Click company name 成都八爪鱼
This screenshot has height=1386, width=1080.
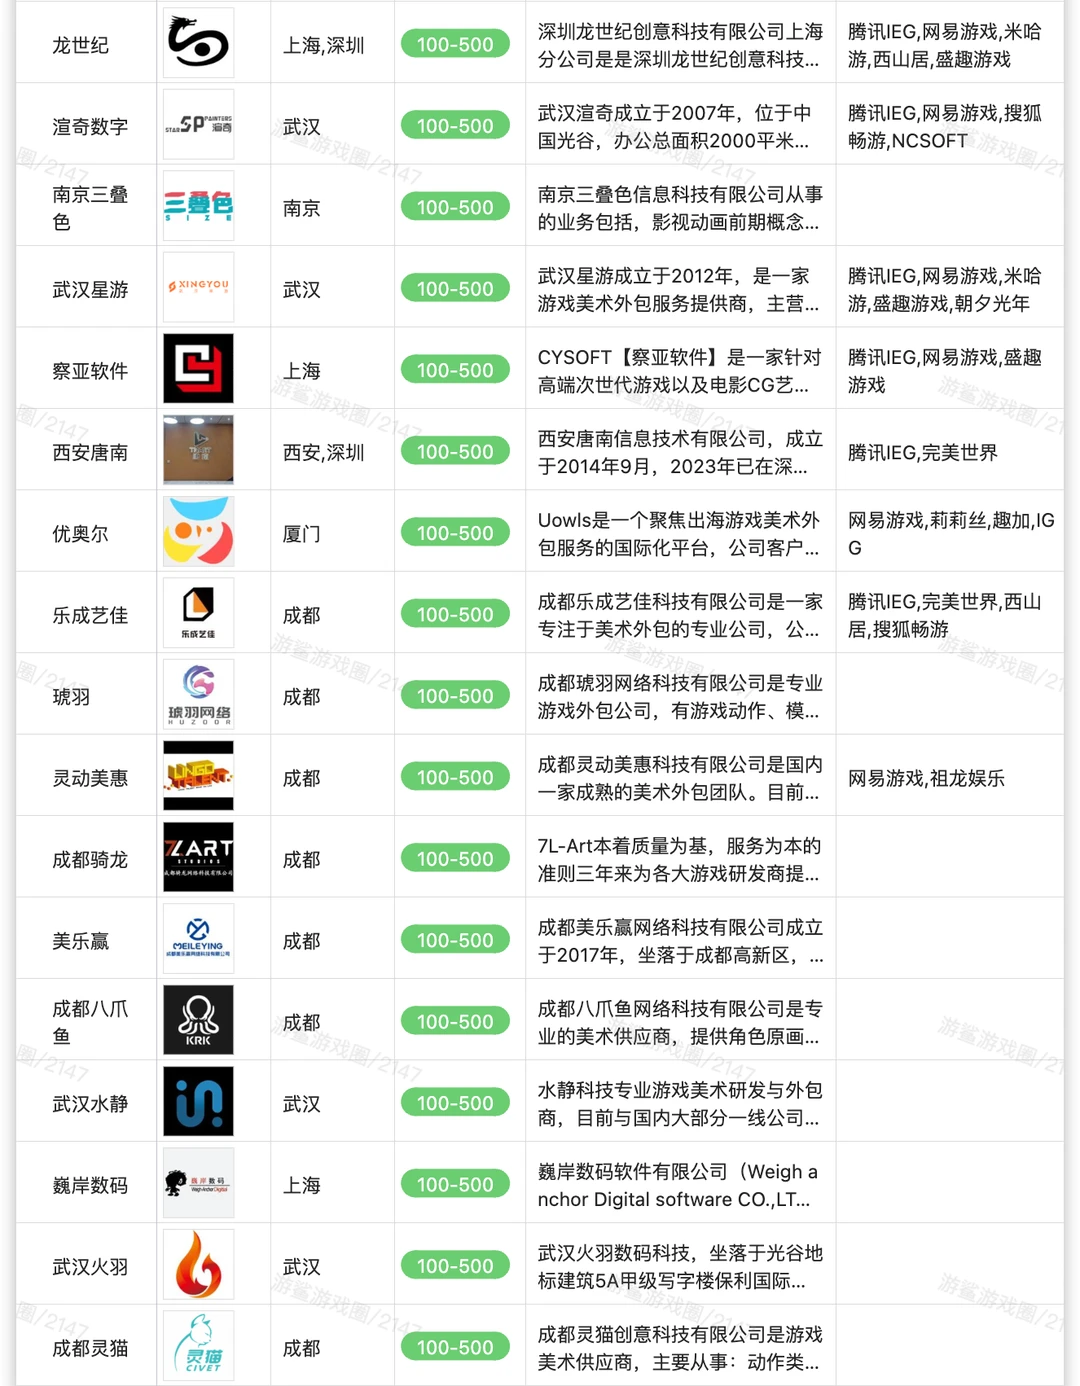[x=90, y=1022]
